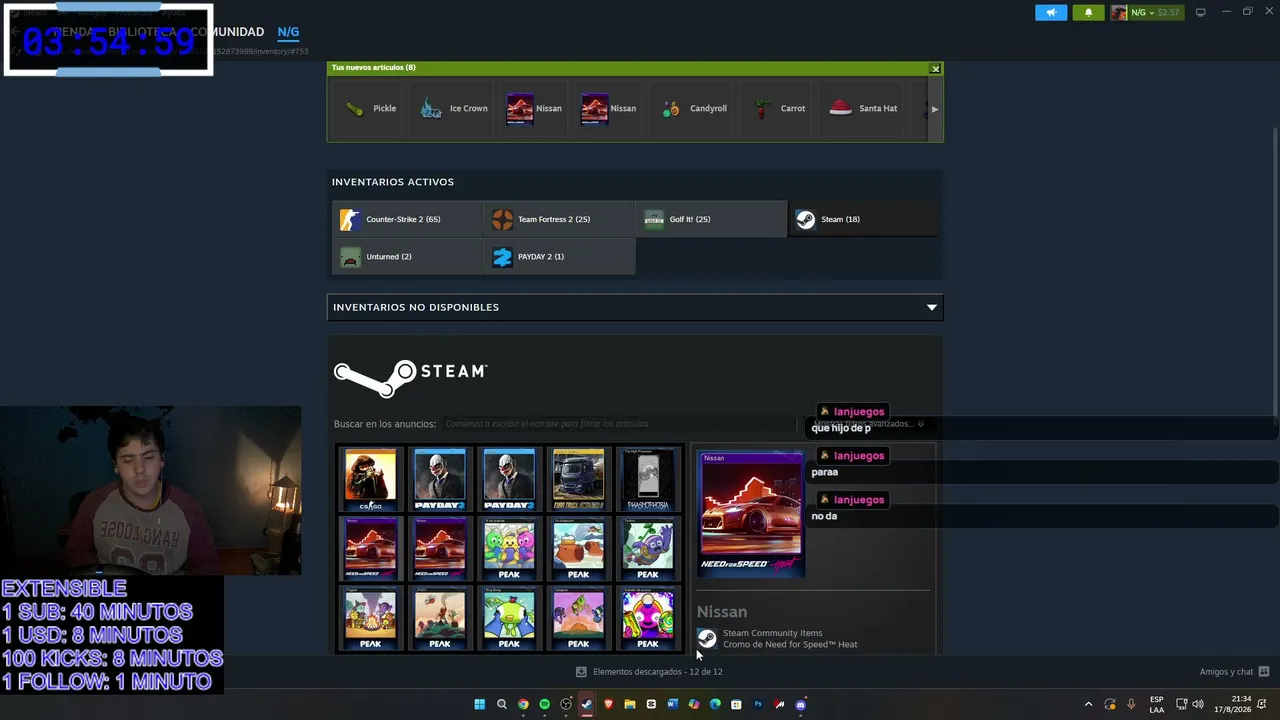Launch Photoshop from the taskbar

758,704
